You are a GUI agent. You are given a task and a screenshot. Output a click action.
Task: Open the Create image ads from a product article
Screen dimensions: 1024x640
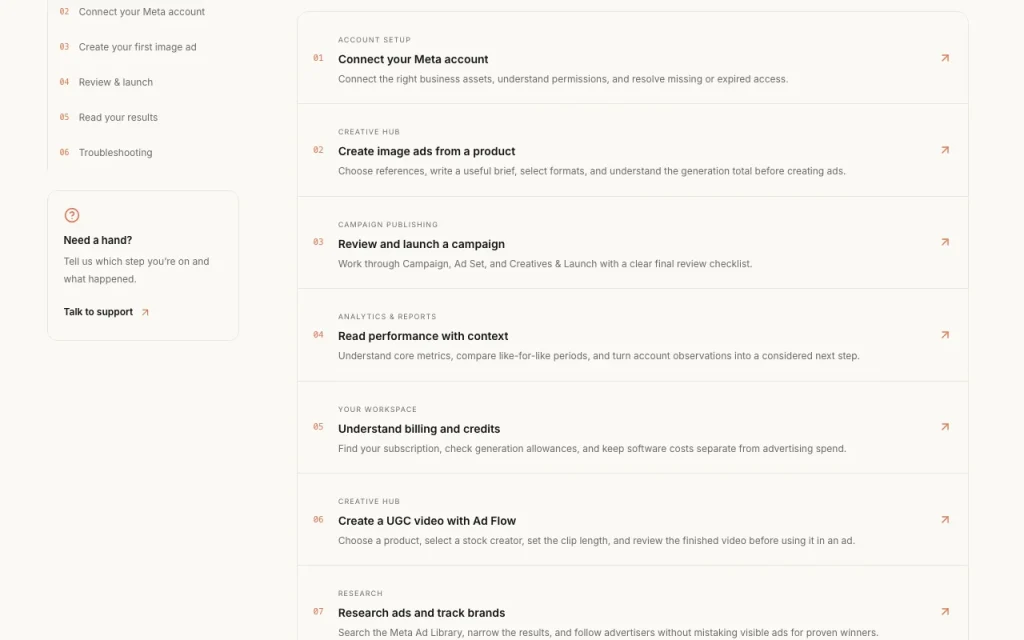click(x=426, y=152)
